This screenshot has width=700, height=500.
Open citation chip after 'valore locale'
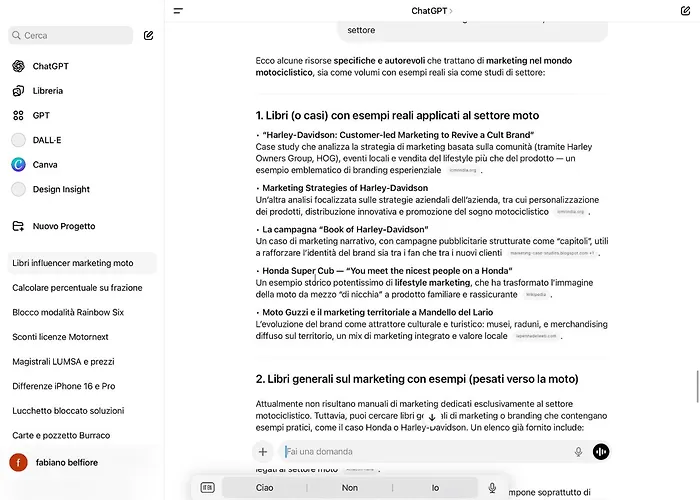(536, 336)
